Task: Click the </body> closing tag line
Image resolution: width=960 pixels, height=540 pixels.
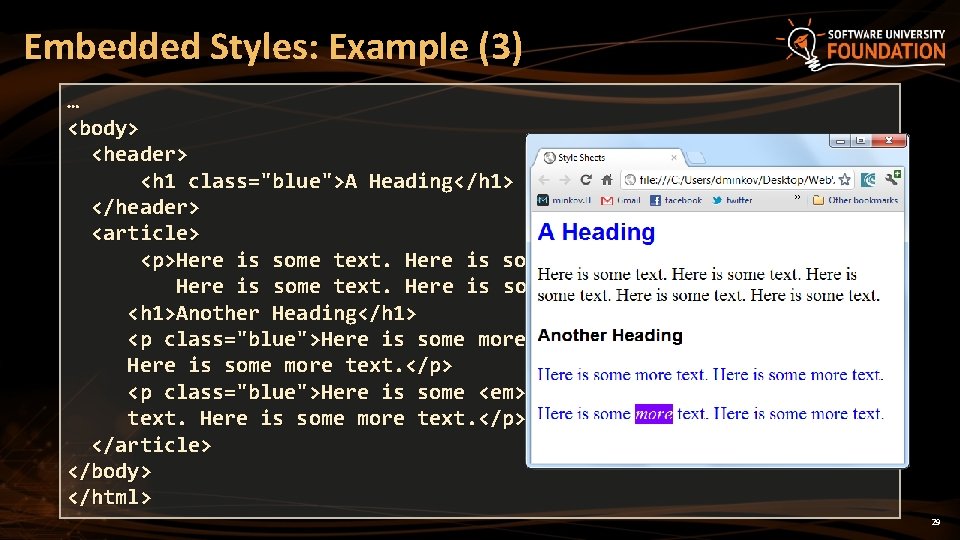Action: [x=109, y=471]
